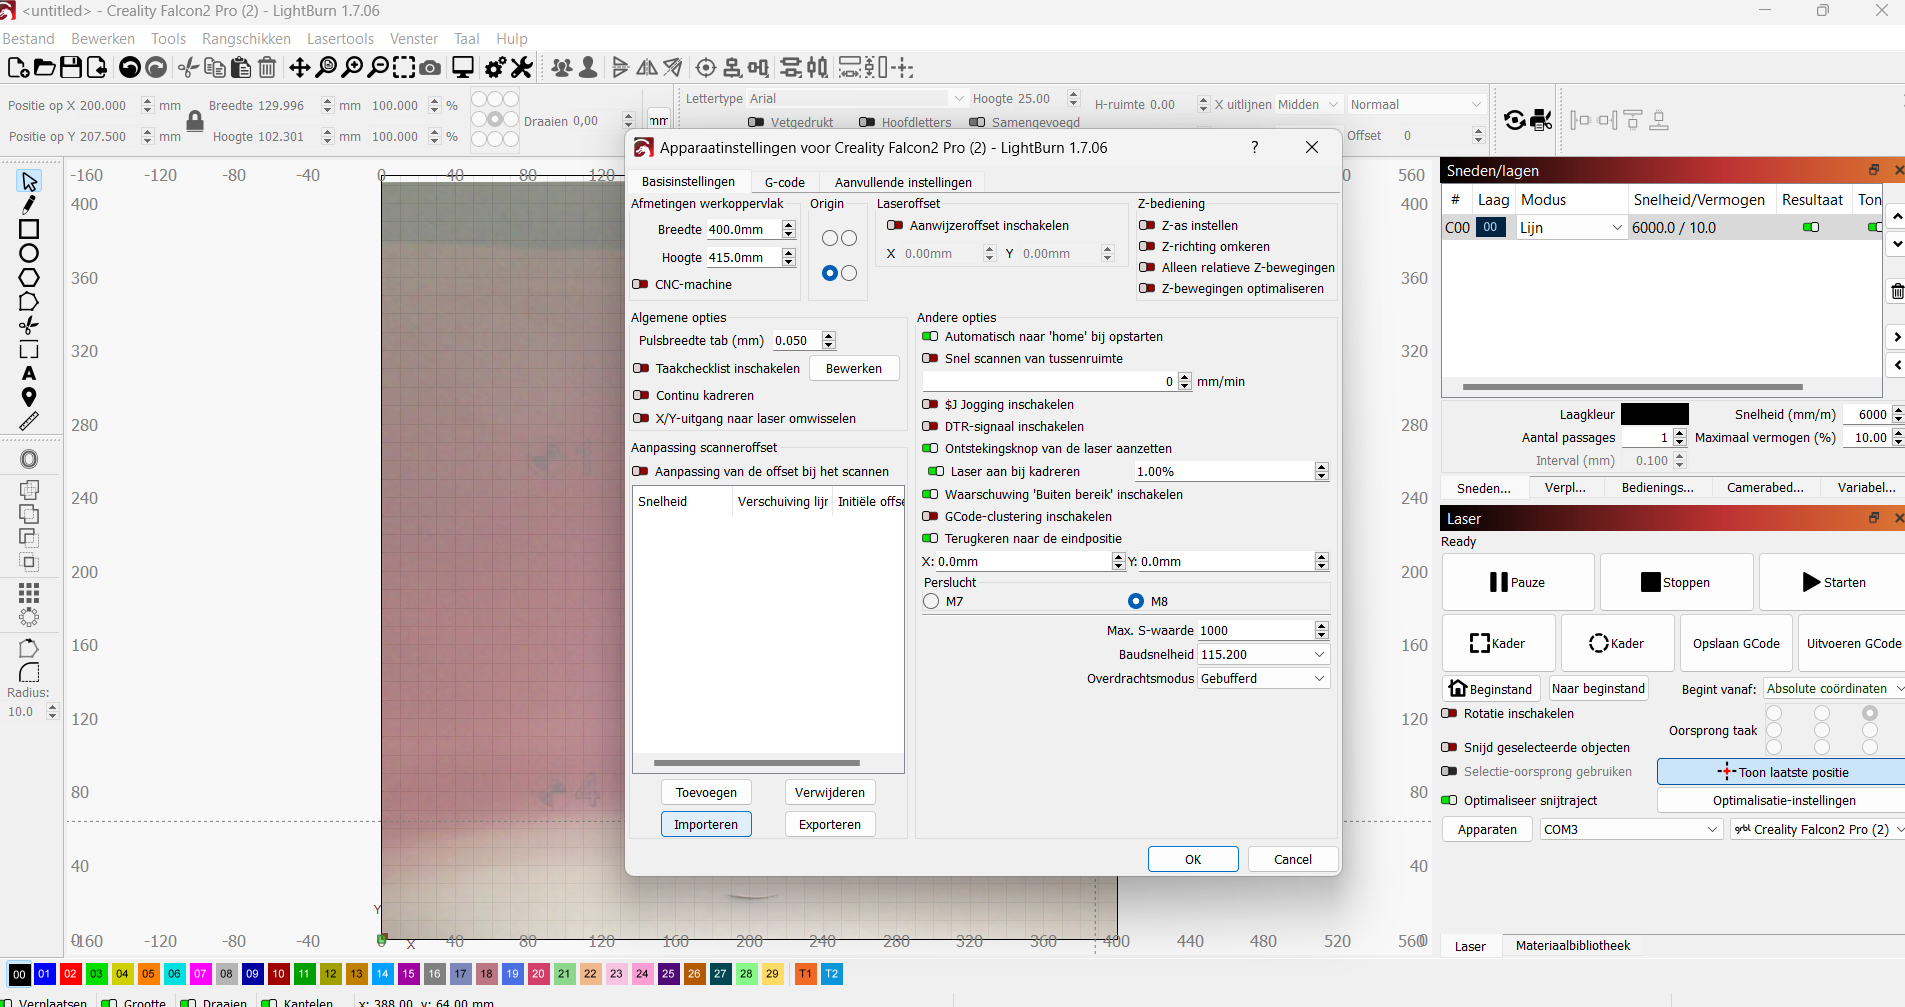The width and height of the screenshot is (1905, 1007).
Task: Open the 'Begint vanaf' Absolute coördinaten dropdown
Action: click(x=1834, y=689)
